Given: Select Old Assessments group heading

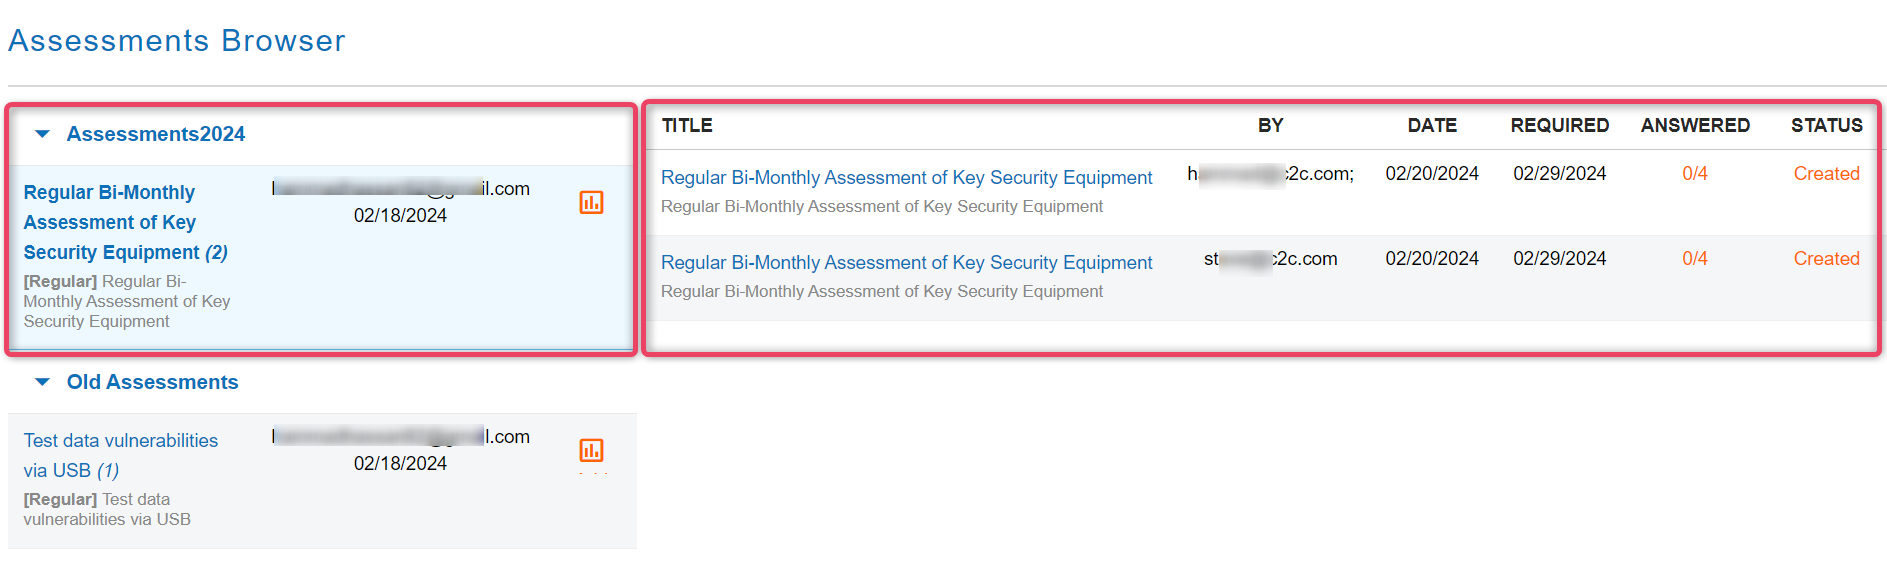Looking at the screenshot, I should (x=152, y=382).
